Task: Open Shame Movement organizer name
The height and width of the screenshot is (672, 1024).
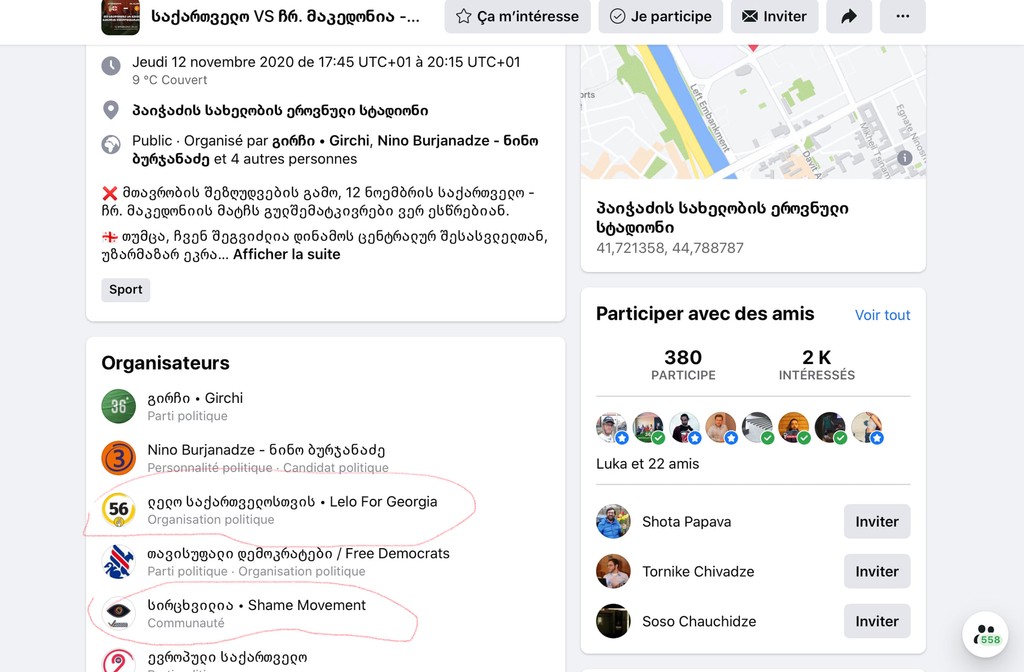Action: [x=256, y=605]
